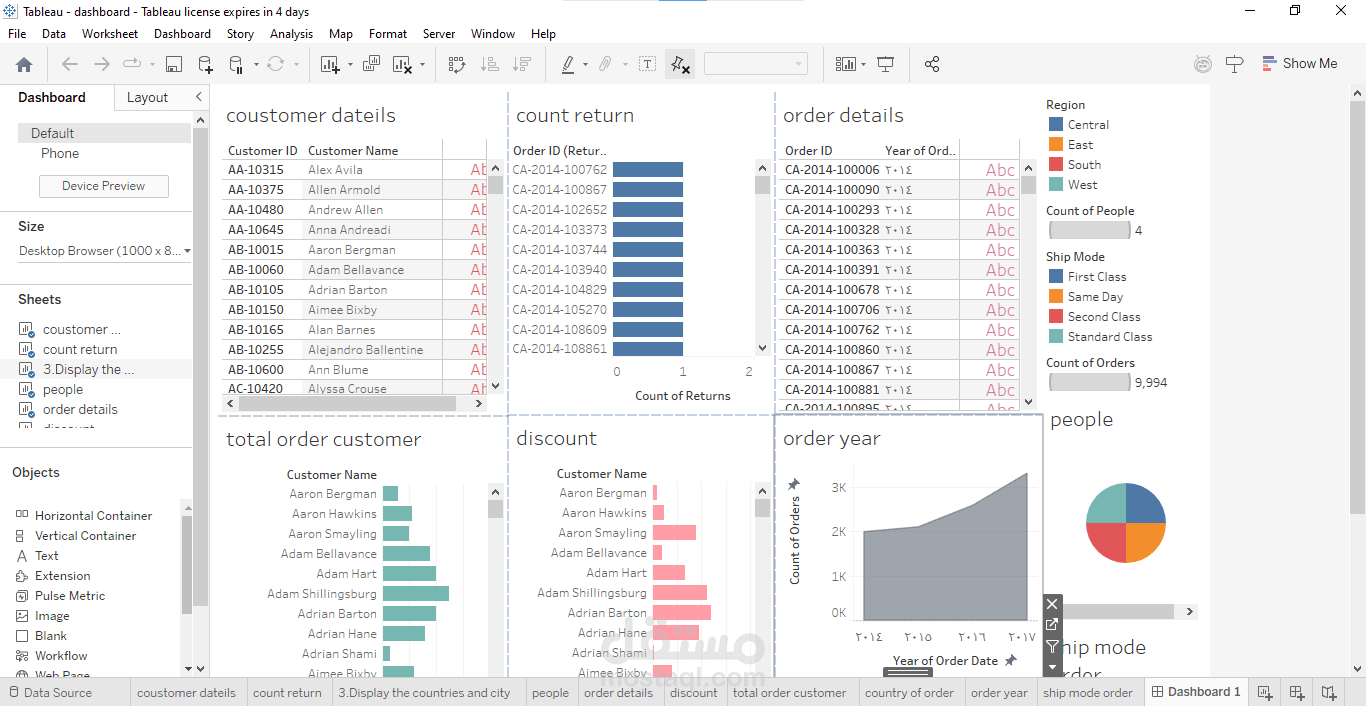The width and height of the screenshot is (1366, 706).
Task: Use order year sheet as filter
Action: click(x=1052, y=646)
